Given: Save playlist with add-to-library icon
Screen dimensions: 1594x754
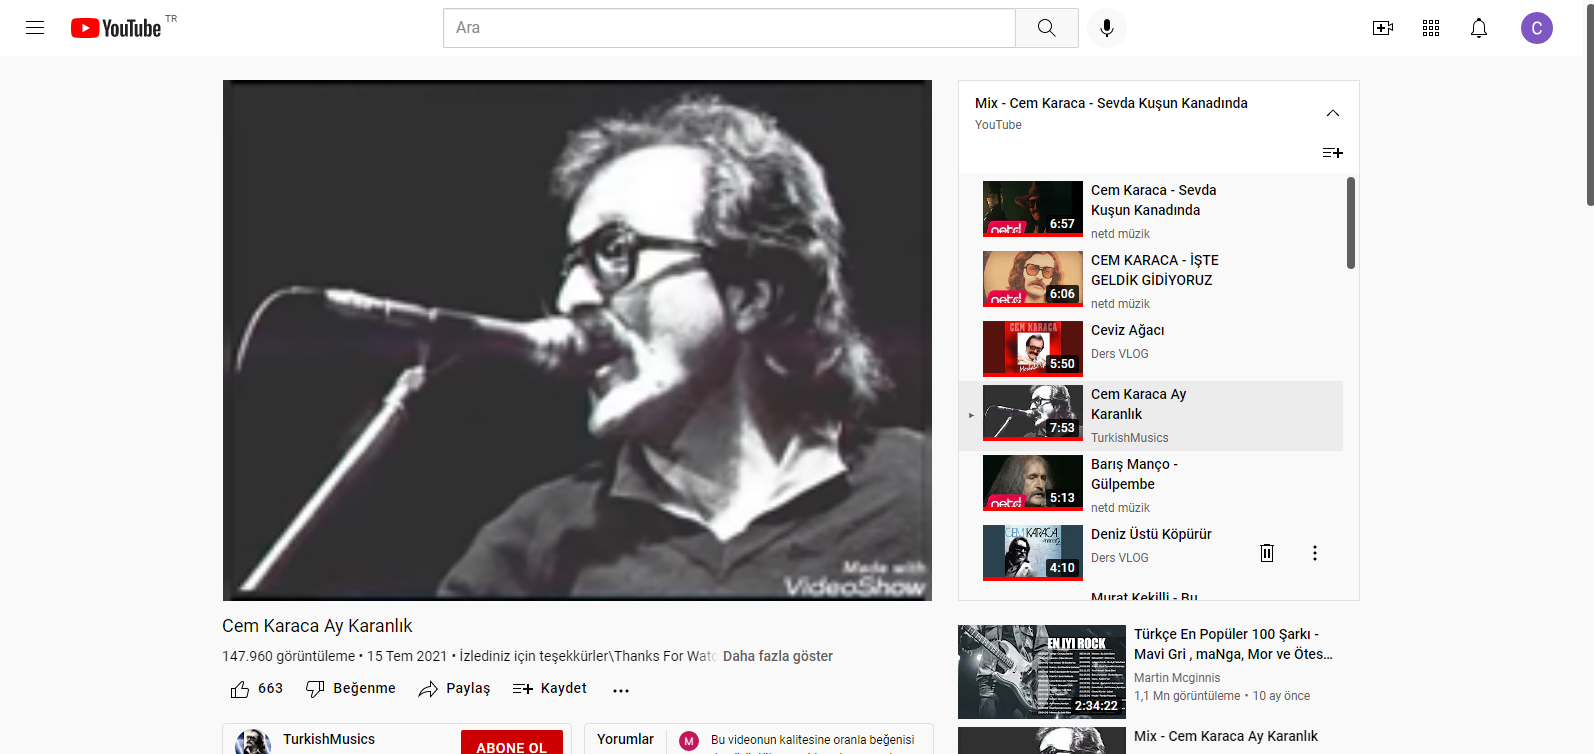Looking at the screenshot, I should tap(1333, 153).
